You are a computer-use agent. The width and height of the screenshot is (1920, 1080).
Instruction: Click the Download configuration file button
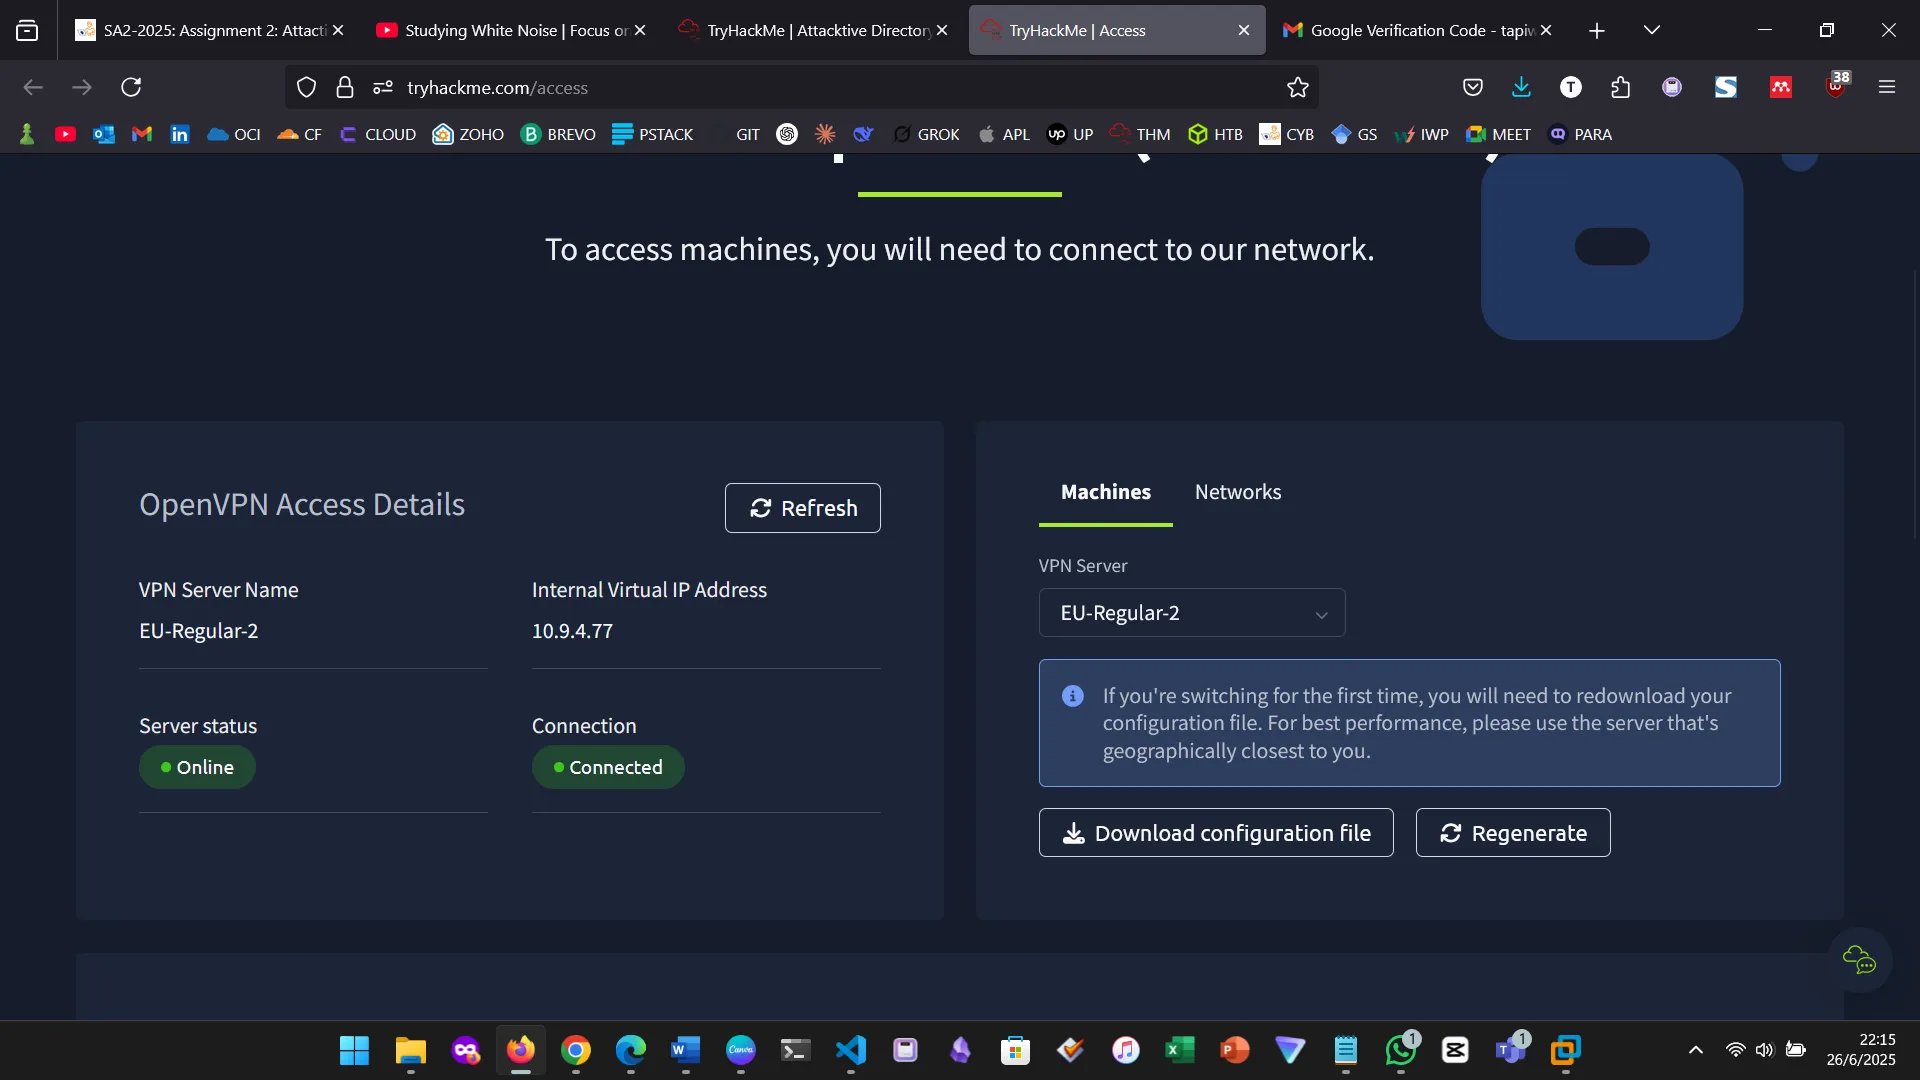pos(1216,832)
